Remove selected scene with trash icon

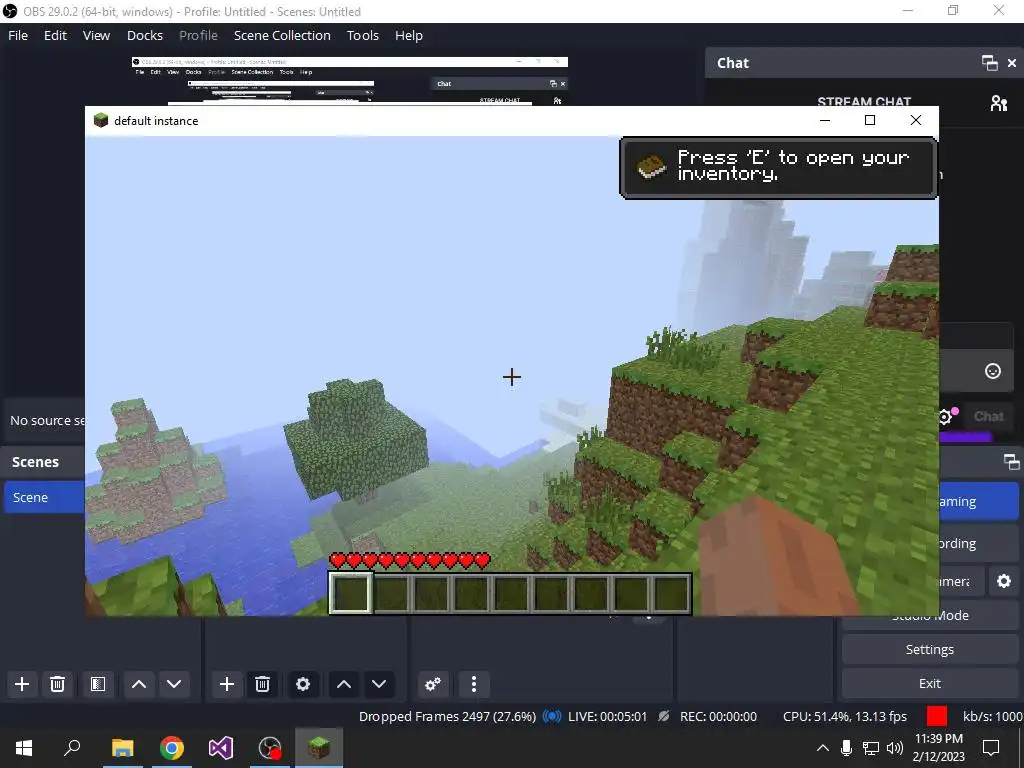point(57,684)
